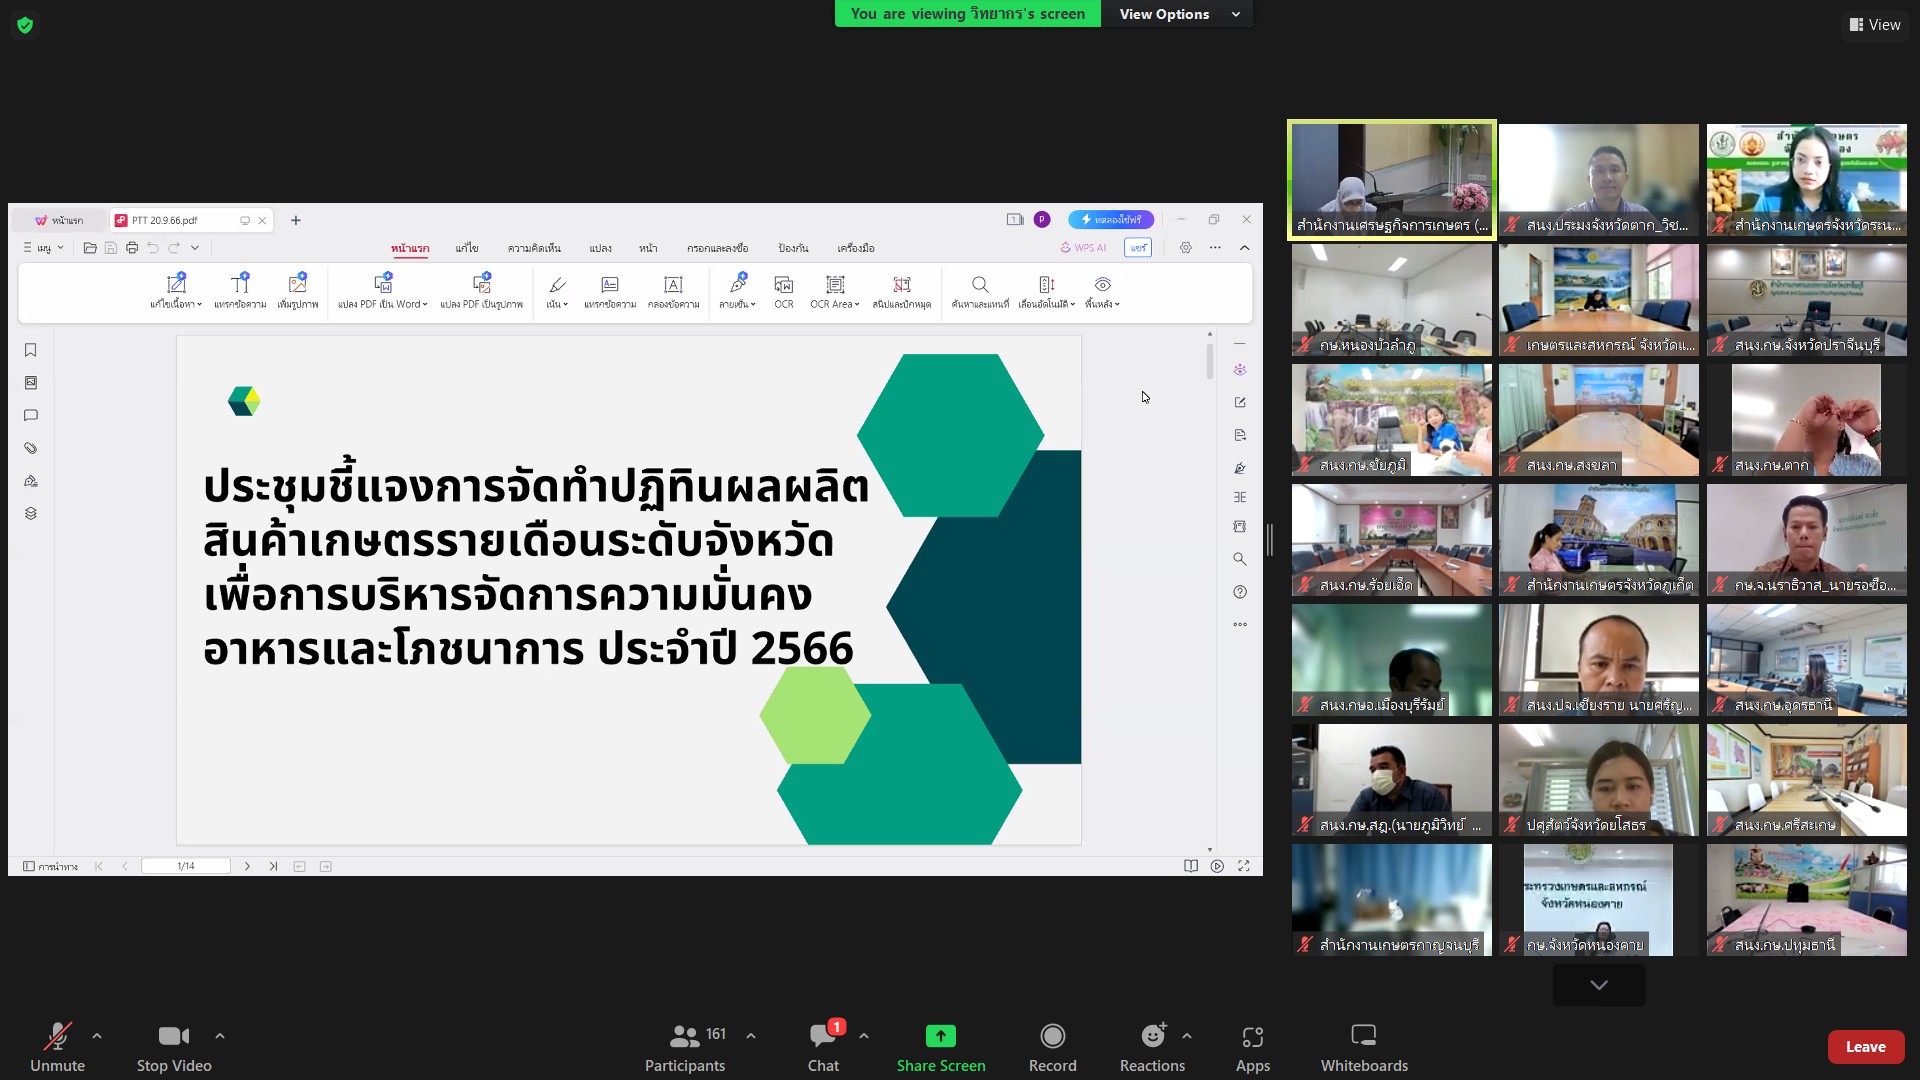Image resolution: width=1920 pixels, height=1080 pixels.
Task: Go to the next page arrow in the status bar
Action: (x=247, y=866)
